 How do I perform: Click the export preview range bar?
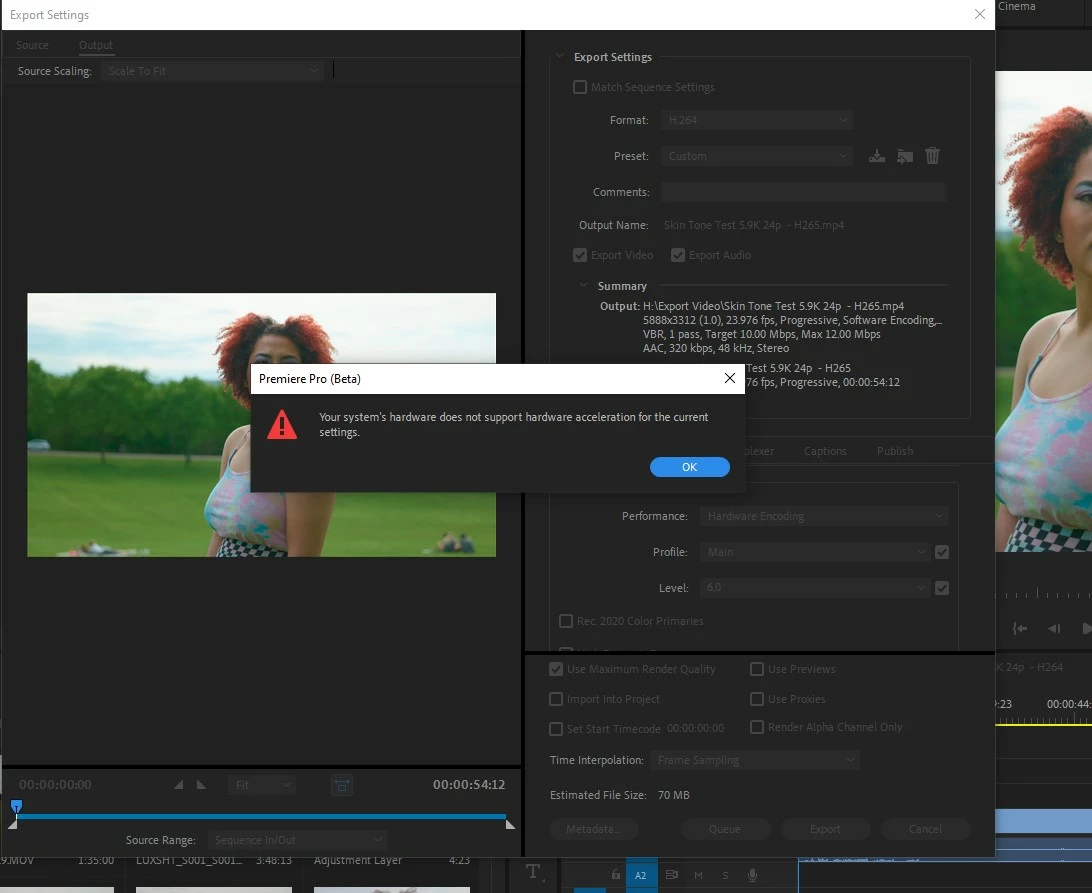point(259,816)
